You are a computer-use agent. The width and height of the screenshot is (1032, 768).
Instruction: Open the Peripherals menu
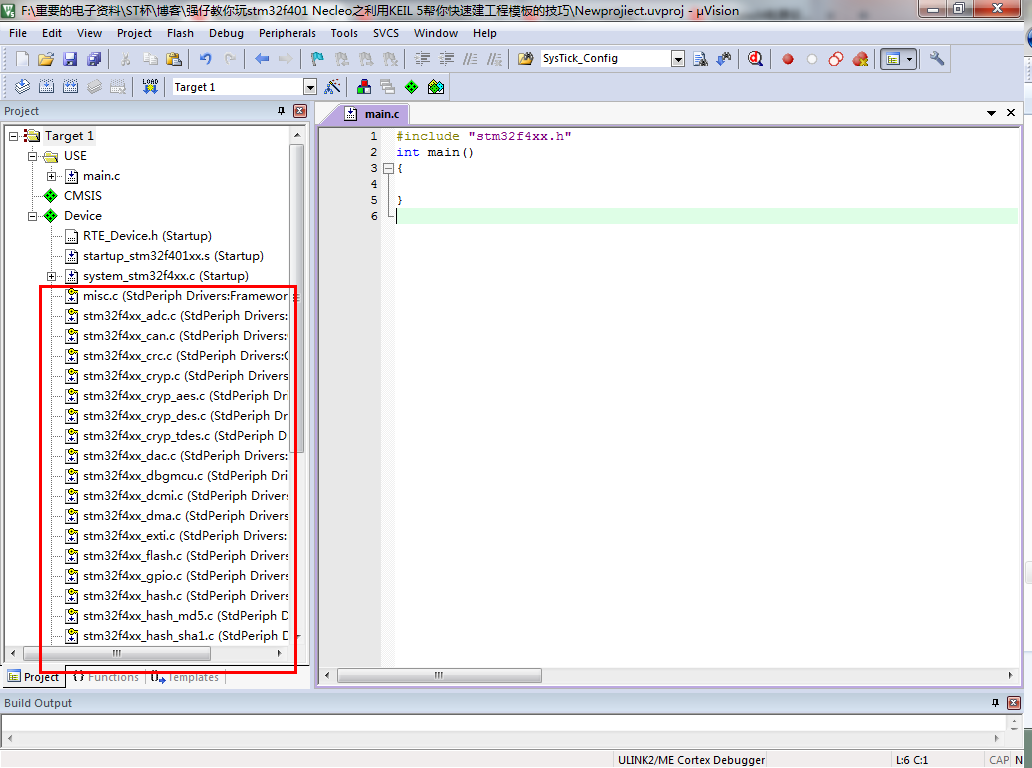pyautogui.click(x=287, y=33)
